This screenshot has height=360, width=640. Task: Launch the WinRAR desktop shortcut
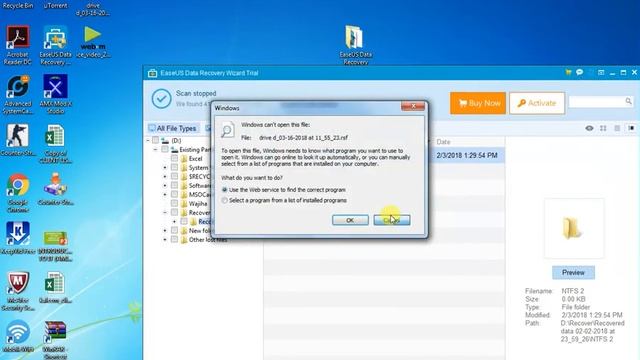(x=55, y=340)
